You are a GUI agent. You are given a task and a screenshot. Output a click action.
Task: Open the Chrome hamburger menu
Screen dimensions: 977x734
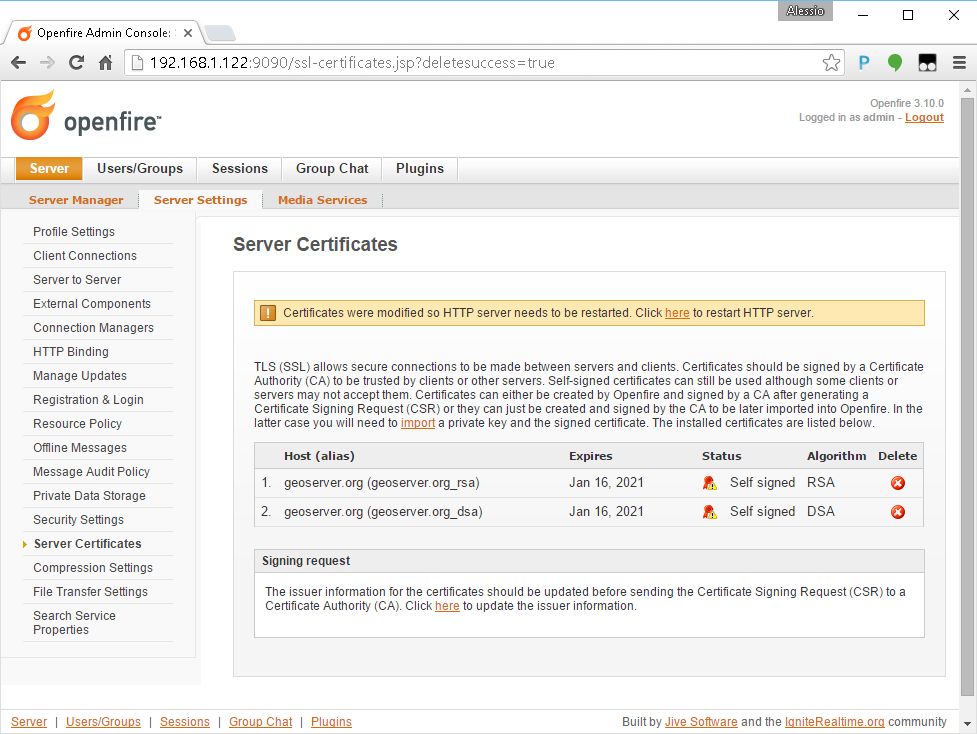click(959, 63)
